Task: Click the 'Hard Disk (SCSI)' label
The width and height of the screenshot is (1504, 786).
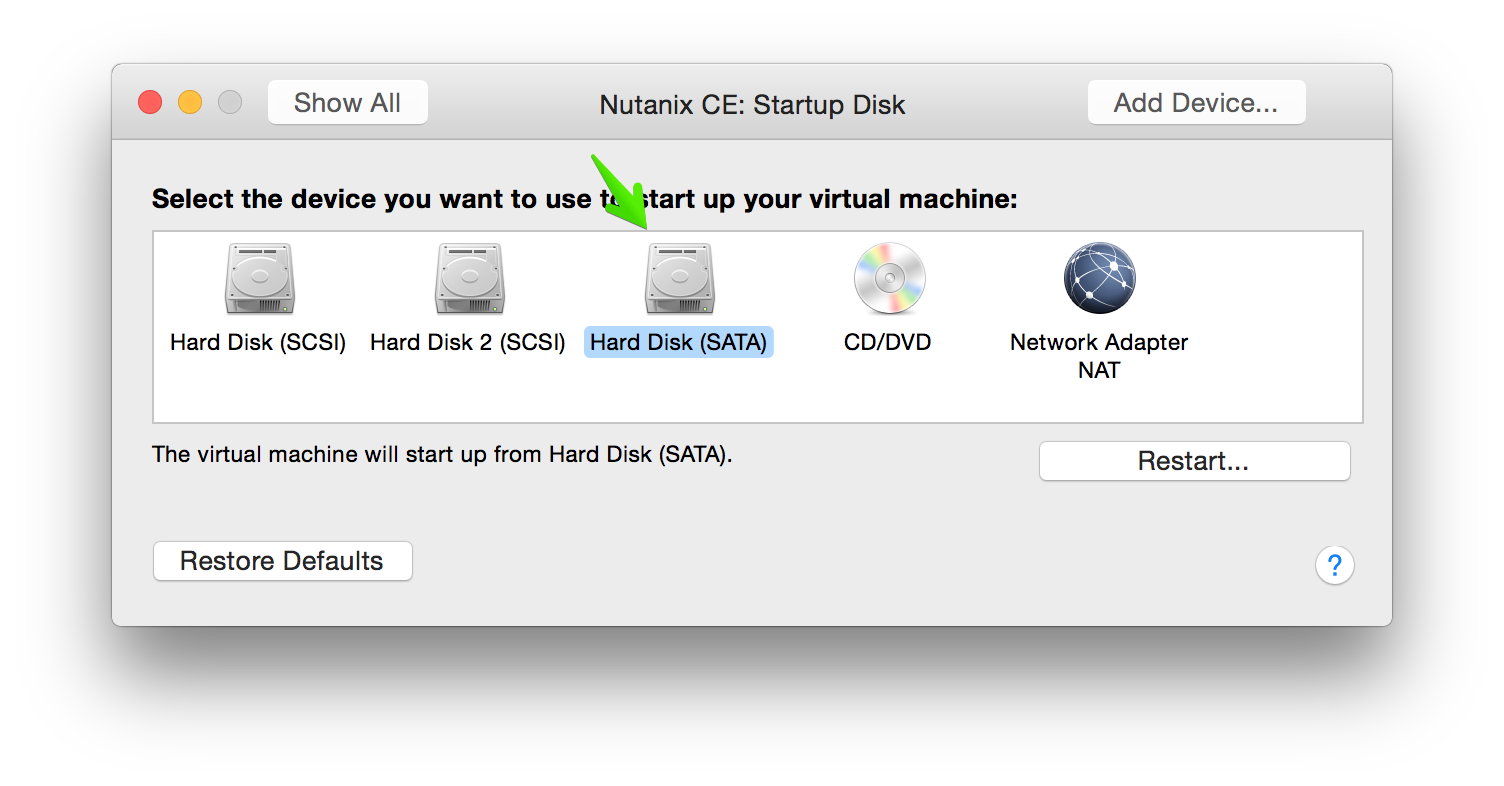Action: (x=258, y=342)
